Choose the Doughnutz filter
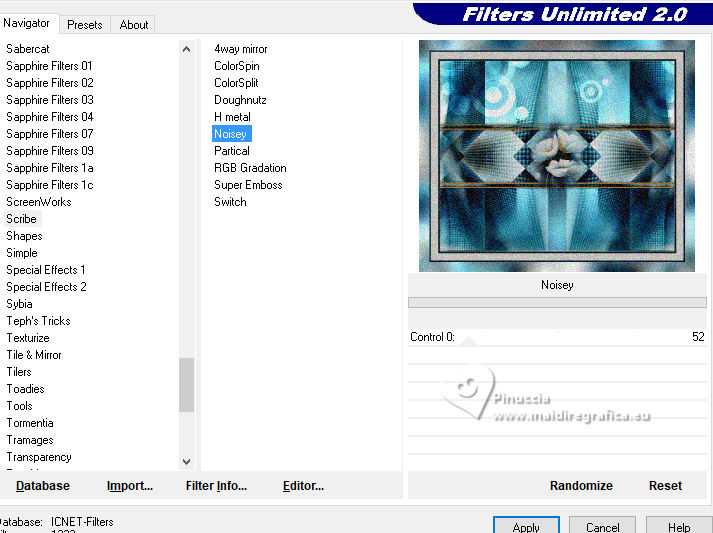This screenshot has height=533, width=713. [x=240, y=100]
